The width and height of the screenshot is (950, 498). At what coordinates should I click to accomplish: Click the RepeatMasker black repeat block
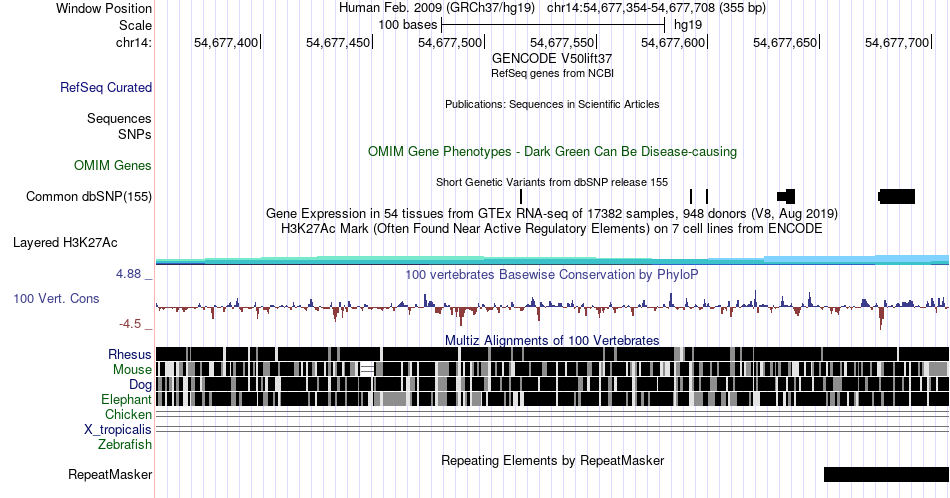coord(886,474)
